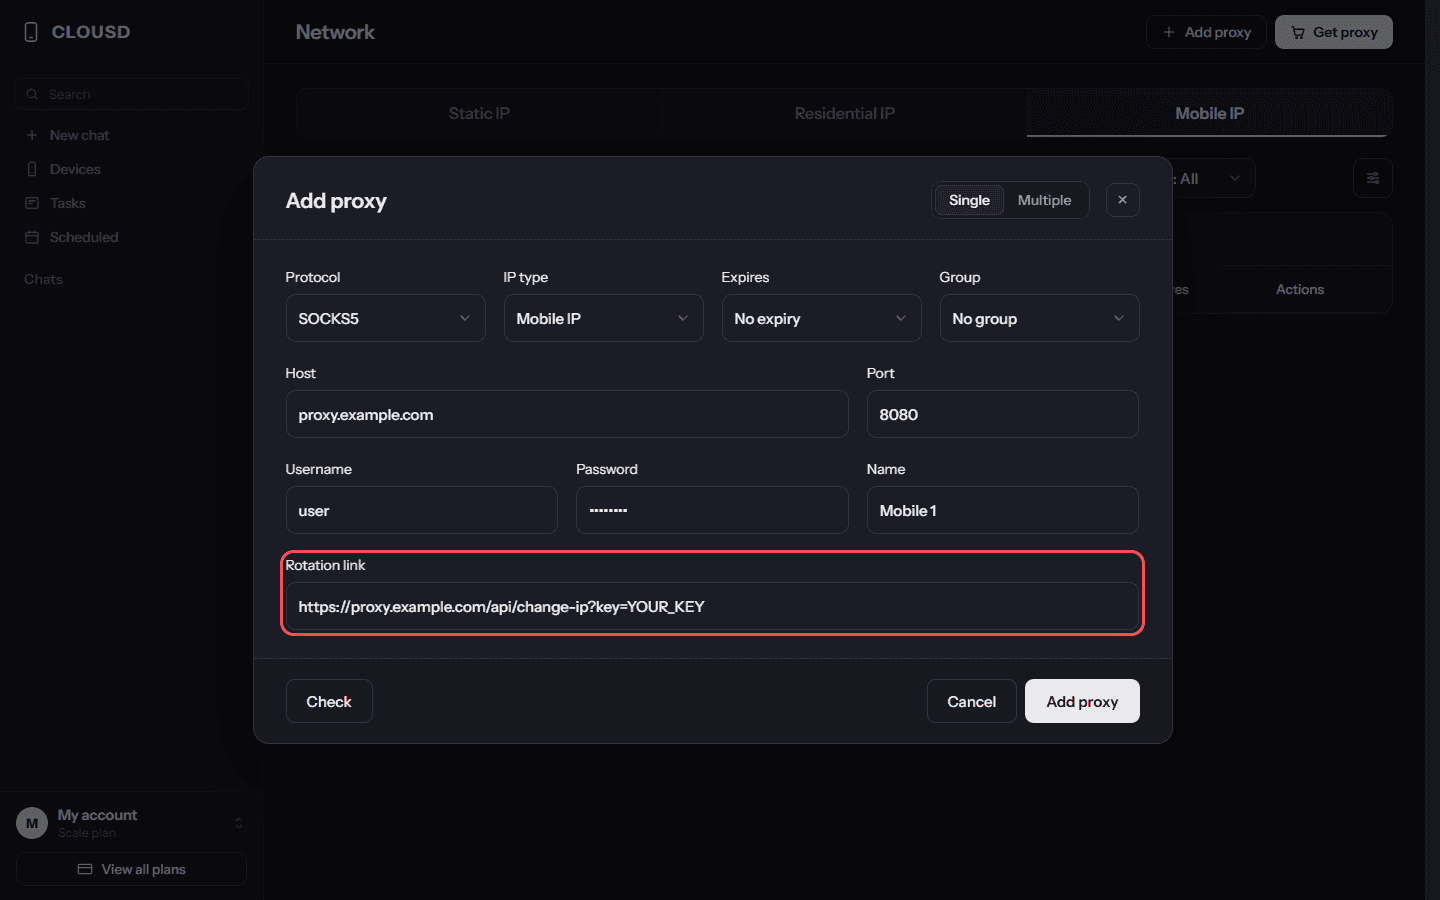This screenshot has width=1440, height=900.
Task: Click the Scheduled calendar icon
Action: click(32, 237)
